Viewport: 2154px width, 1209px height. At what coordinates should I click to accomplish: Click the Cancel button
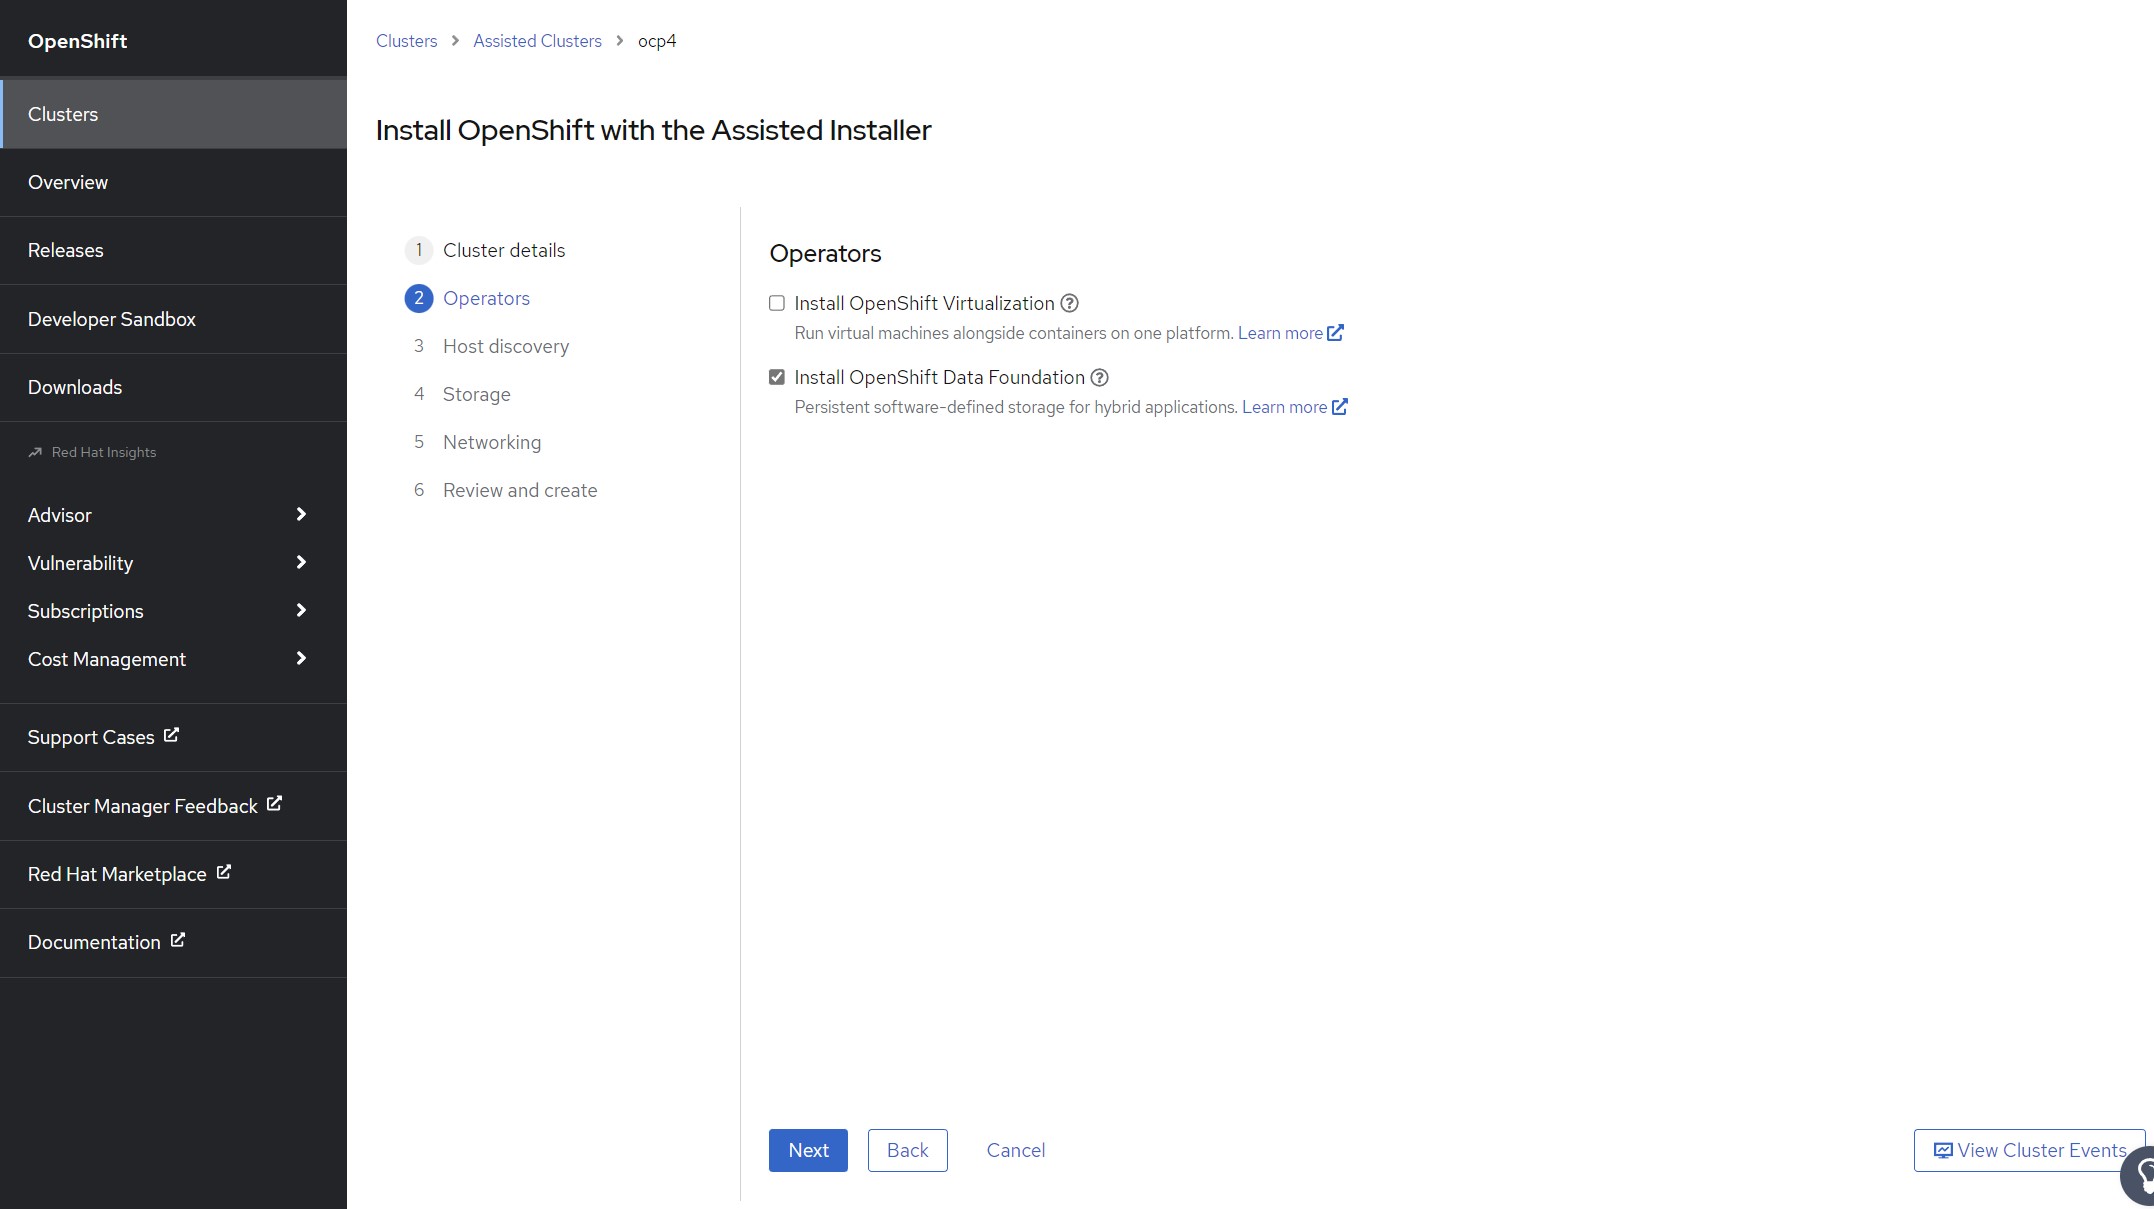pyautogui.click(x=1016, y=1150)
